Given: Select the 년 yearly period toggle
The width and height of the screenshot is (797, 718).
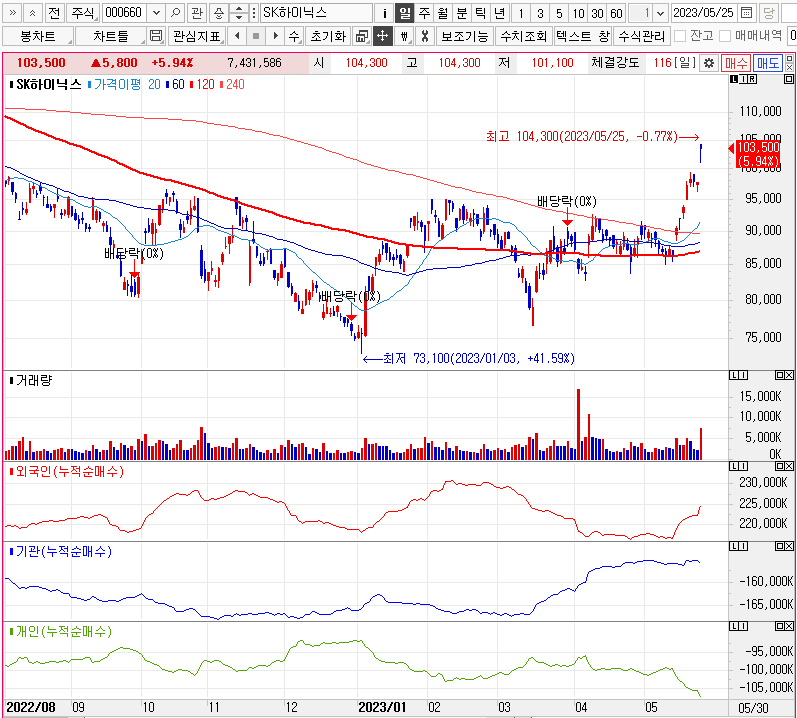Looking at the screenshot, I should pyautogui.click(x=499, y=13).
